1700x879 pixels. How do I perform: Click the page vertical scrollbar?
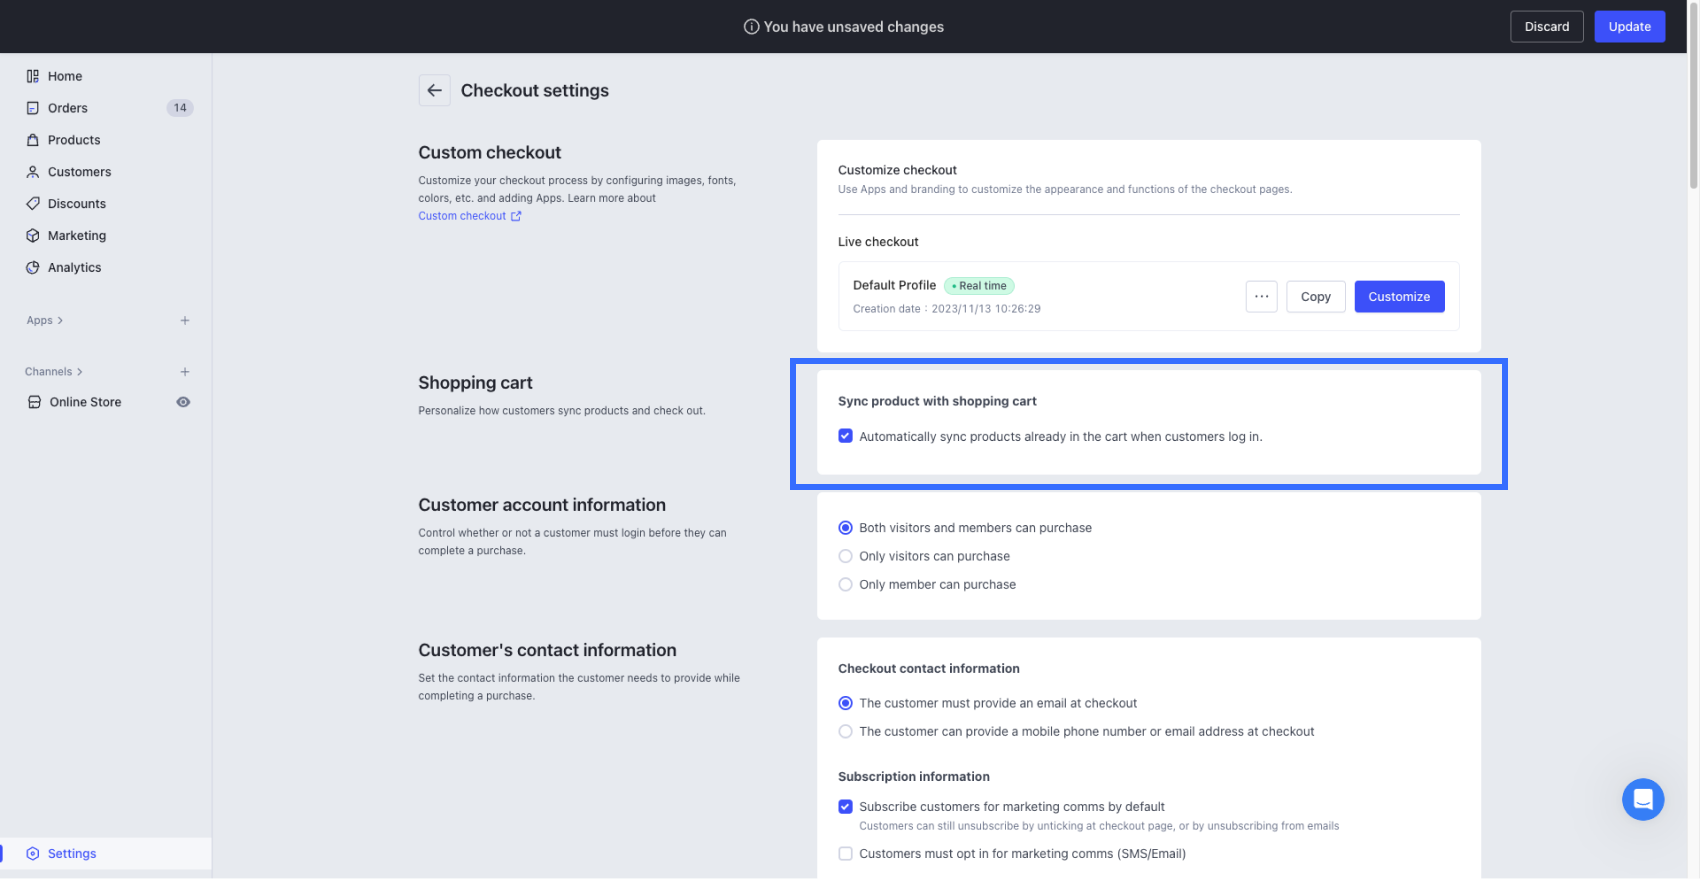[1693, 95]
